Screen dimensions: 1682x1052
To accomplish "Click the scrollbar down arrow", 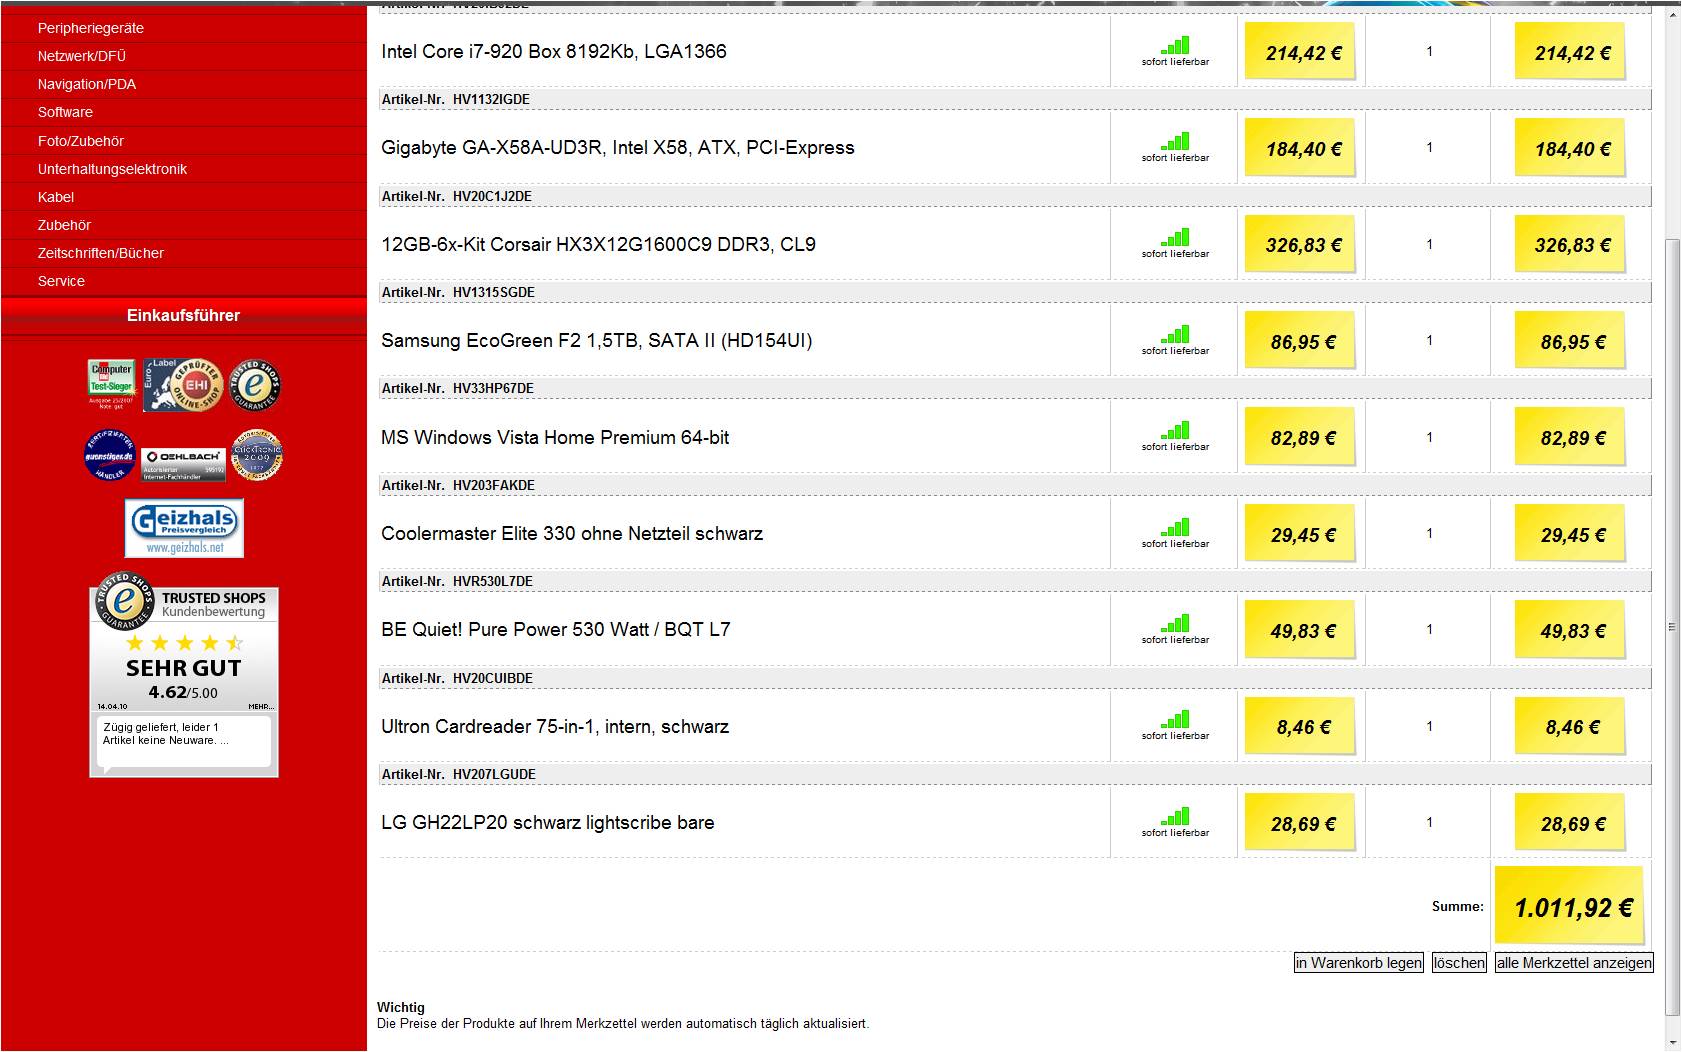I will pyautogui.click(x=1672, y=1043).
